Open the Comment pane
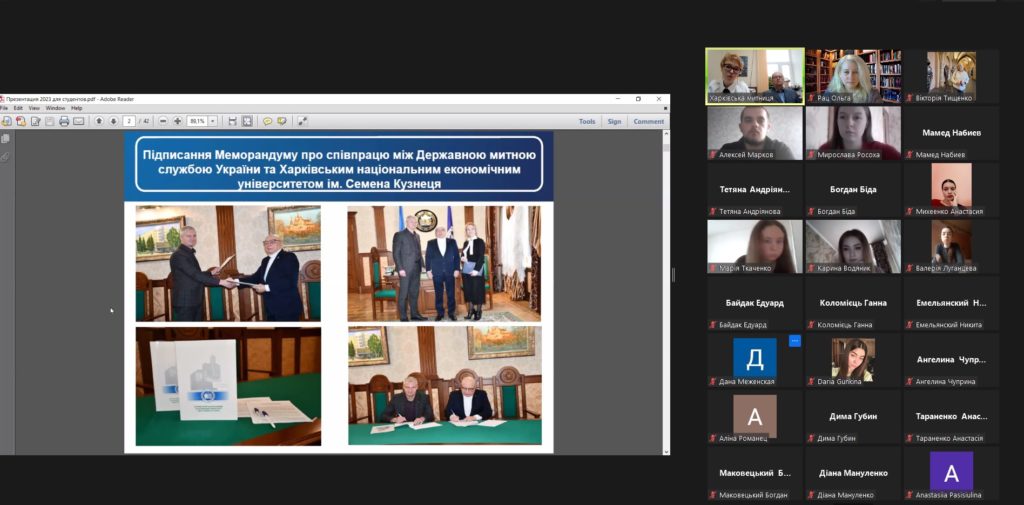The height and width of the screenshot is (505, 1024). pyautogui.click(x=648, y=122)
